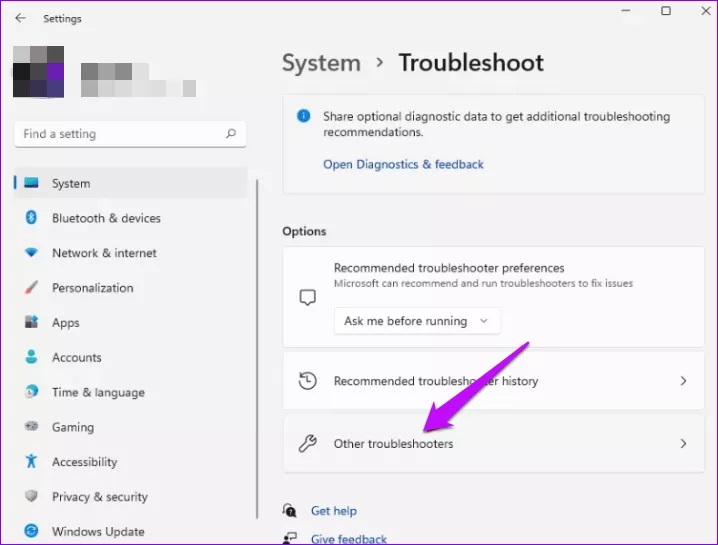Open Windows Update page
The height and width of the screenshot is (545, 718).
click(x=131, y=531)
